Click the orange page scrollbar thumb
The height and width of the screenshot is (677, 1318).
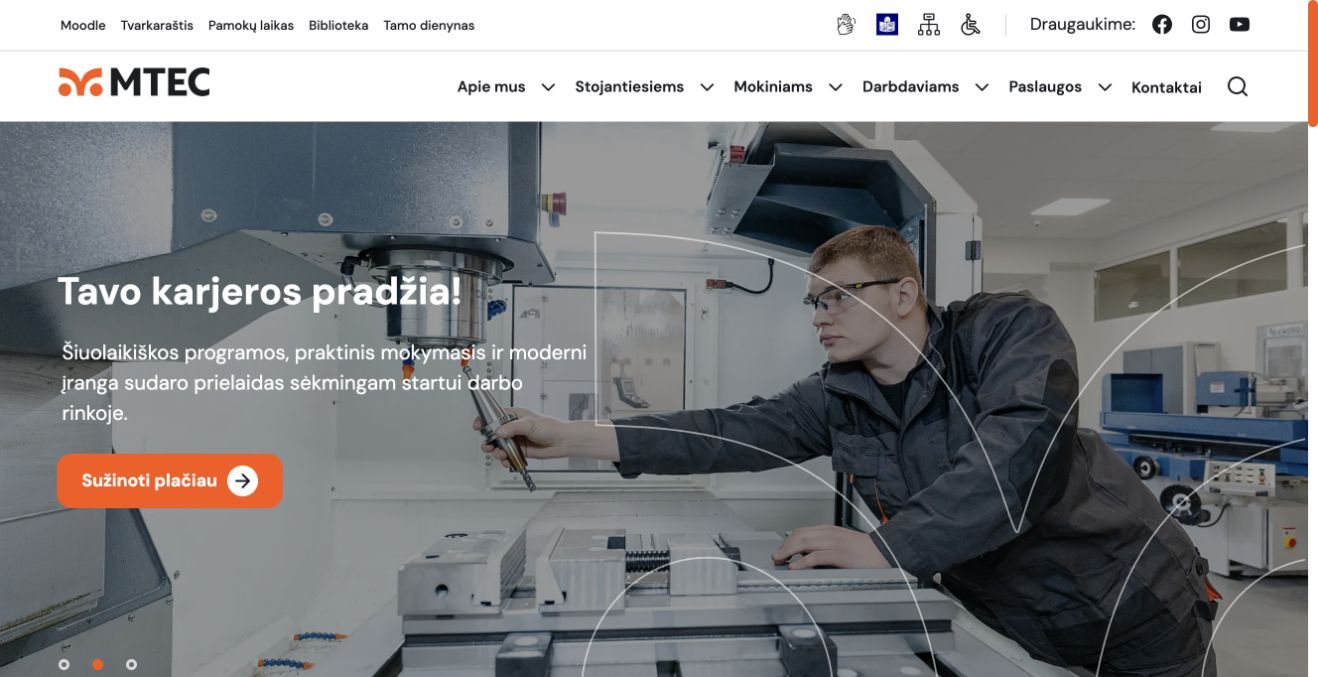click(x=1313, y=63)
